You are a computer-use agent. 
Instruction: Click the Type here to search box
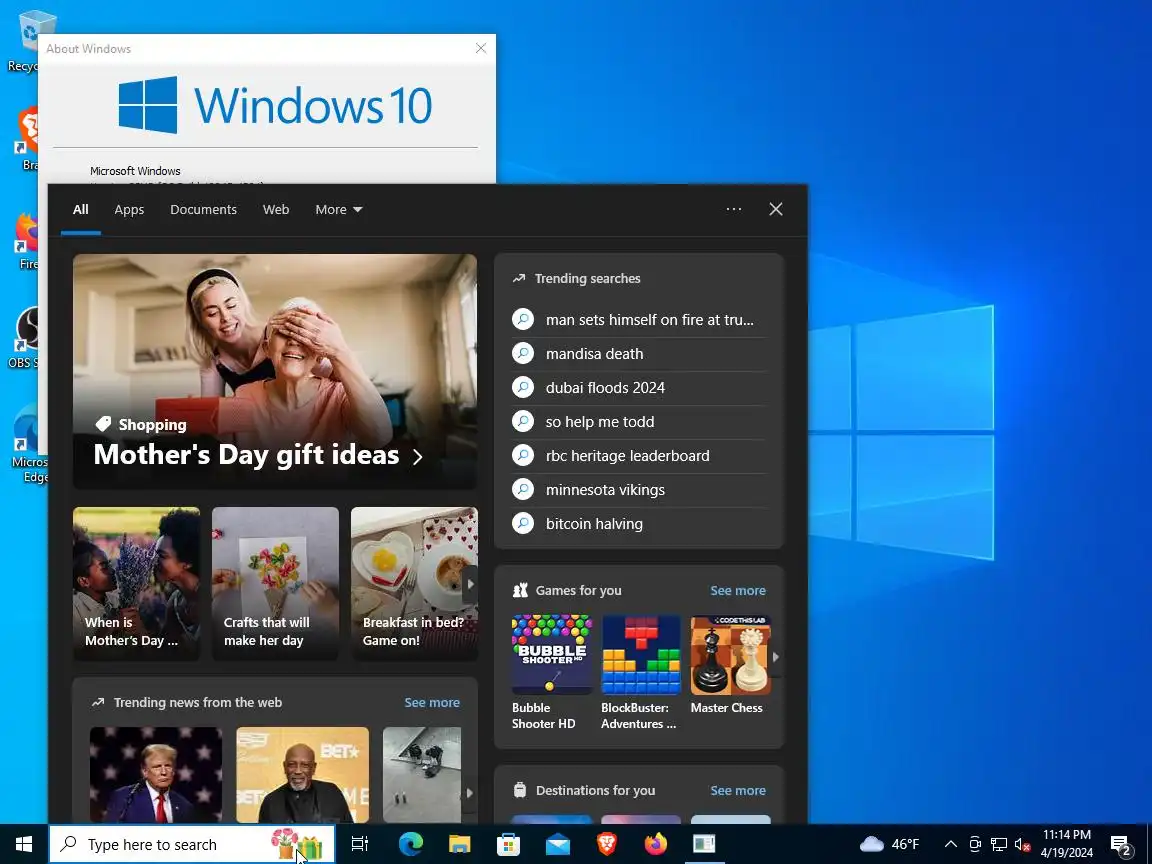pos(192,844)
